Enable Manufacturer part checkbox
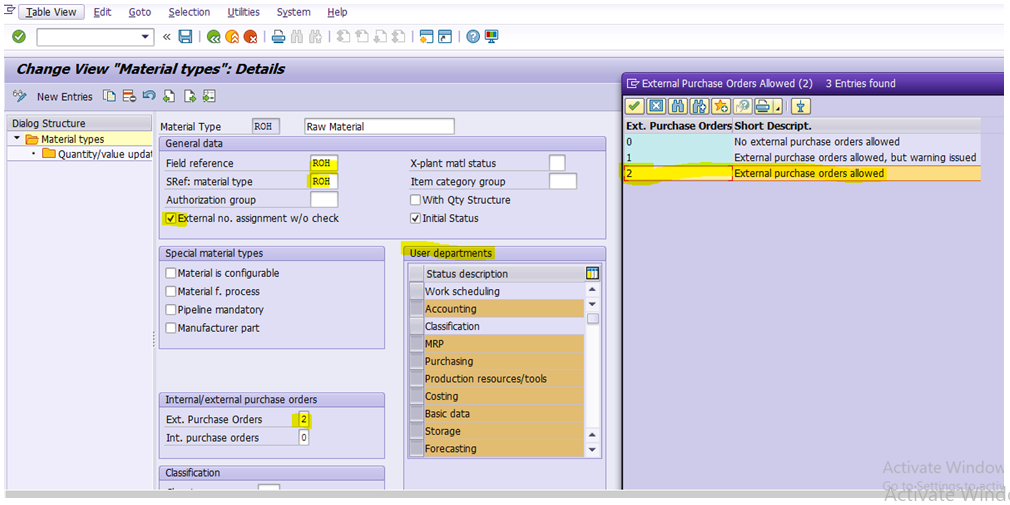Image resolution: width=1010 pixels, height=505 pixels. point(171,328)
